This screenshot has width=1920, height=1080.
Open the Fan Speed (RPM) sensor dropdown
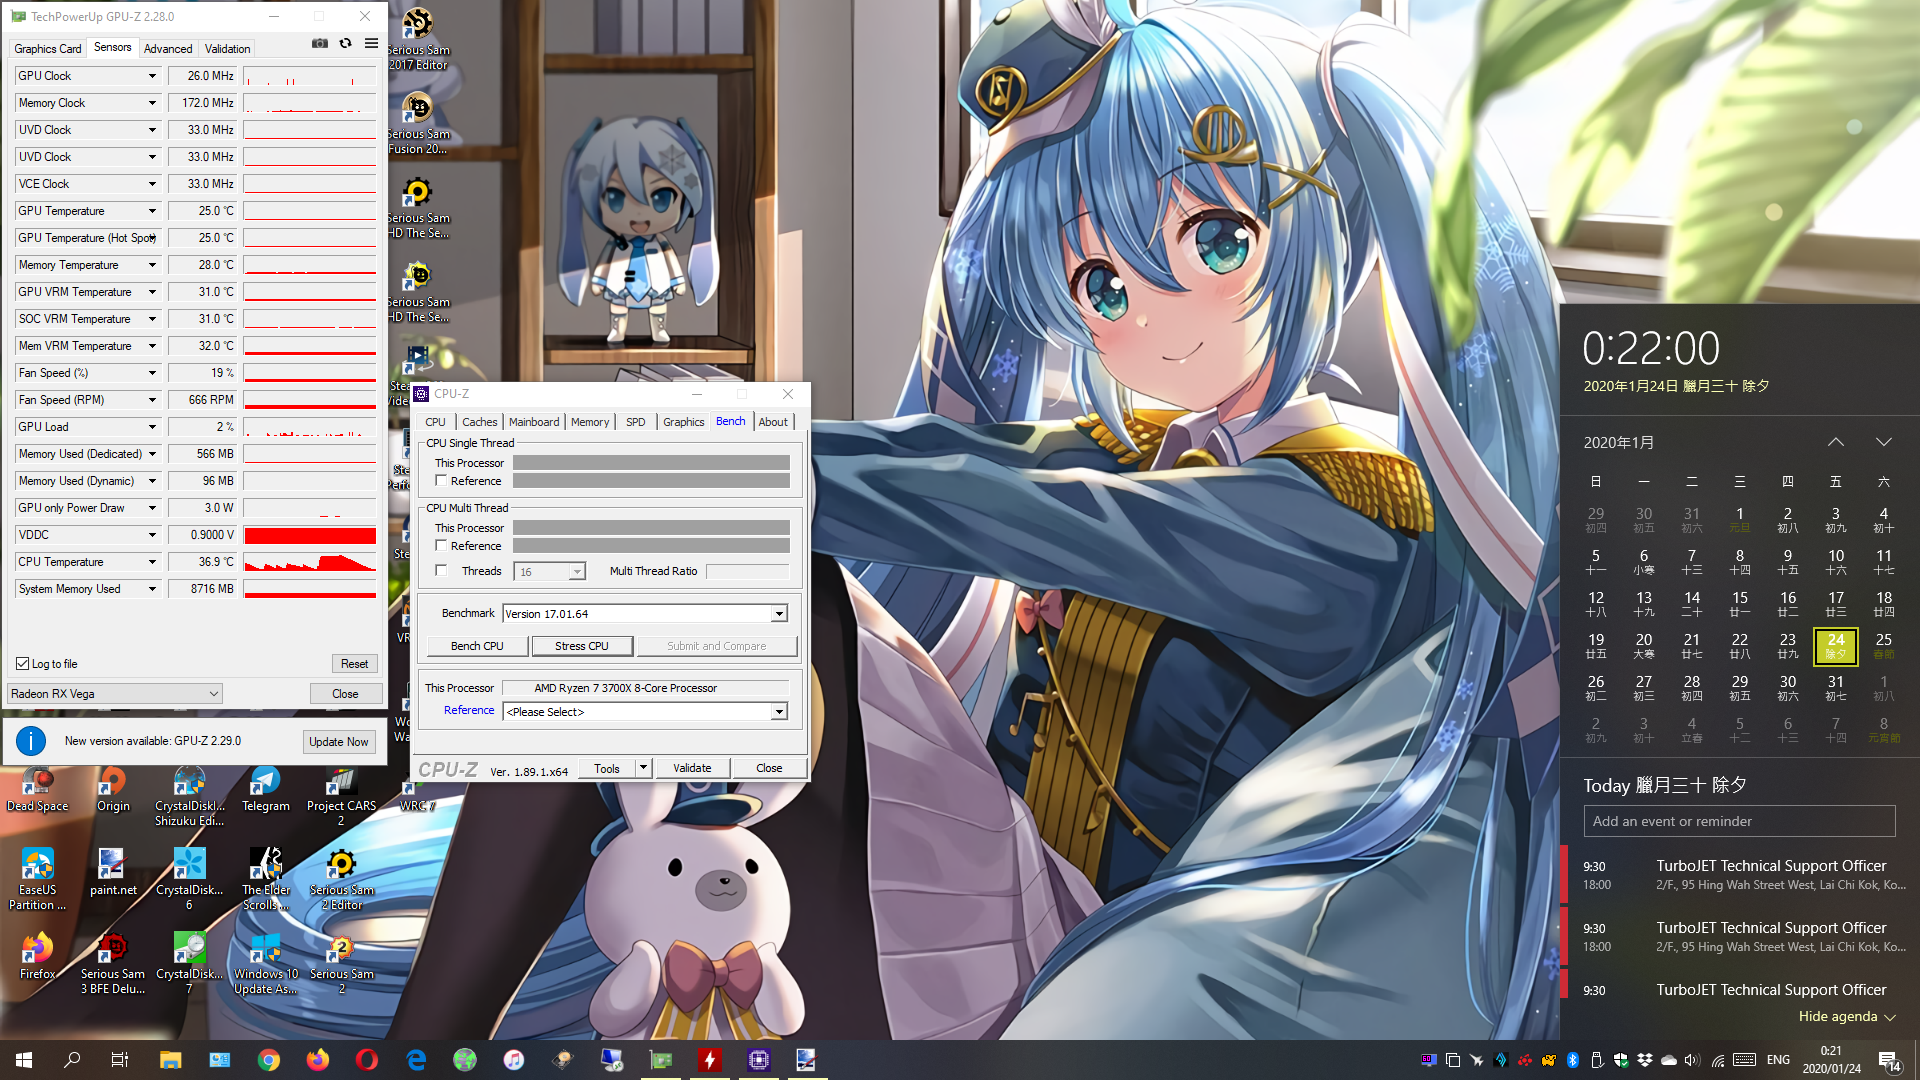[x=152, y=400]
